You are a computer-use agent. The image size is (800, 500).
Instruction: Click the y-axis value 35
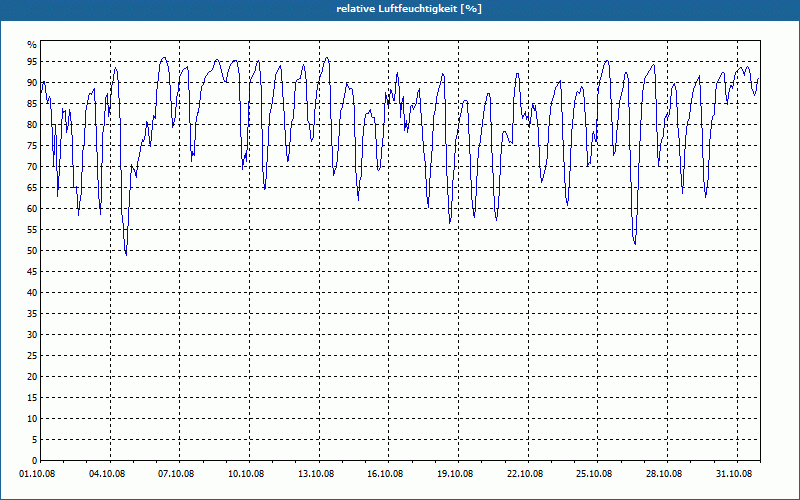32,314
